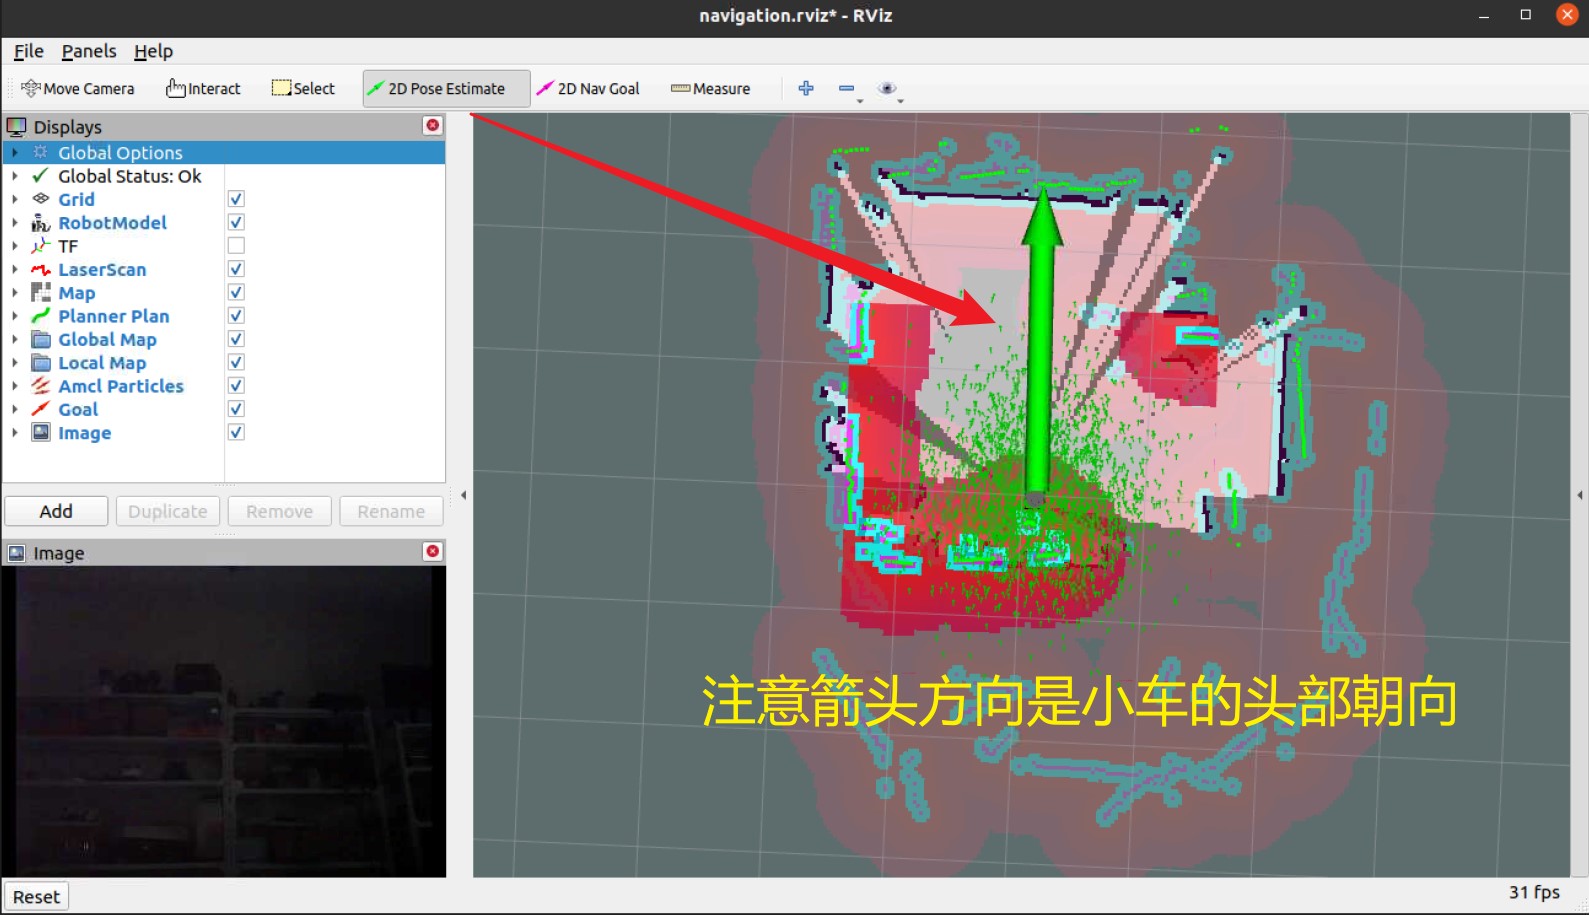1589x915 pixels.
Task: Click the Duplicate button
Action: point(168,511)
